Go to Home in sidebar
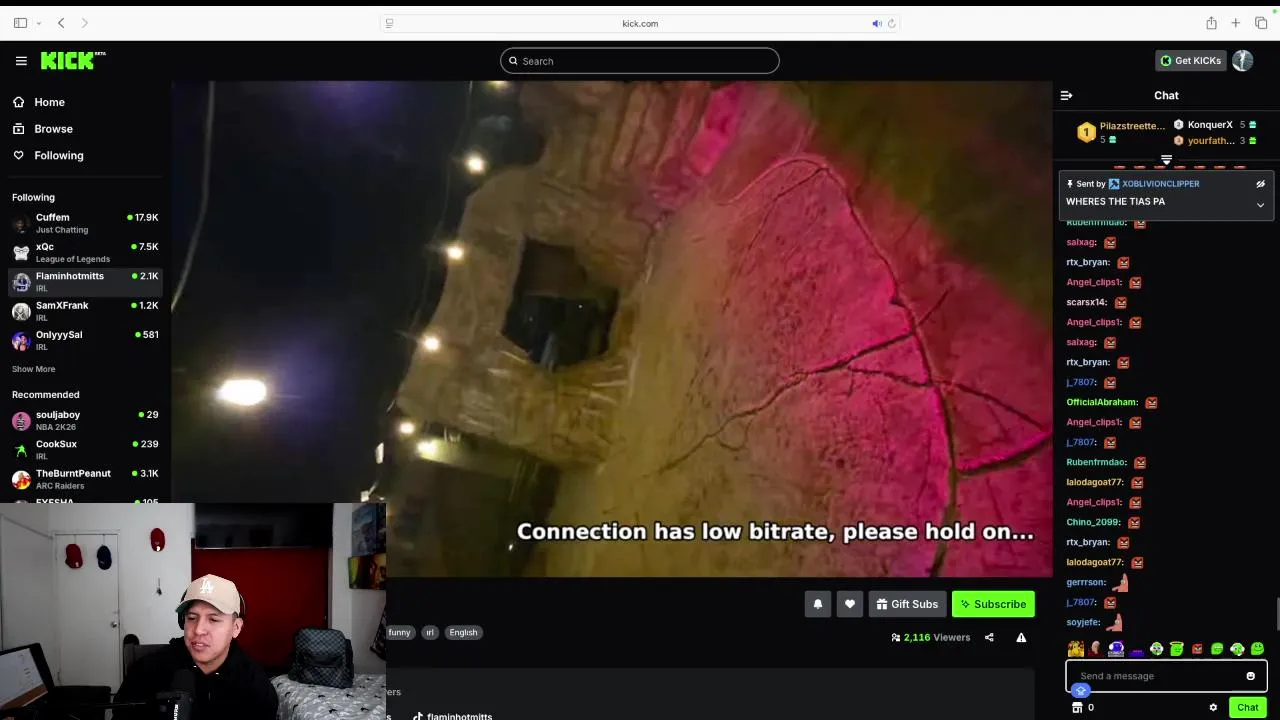The image size is (1280, 720). pyautogui.click(x=39, y=102)
